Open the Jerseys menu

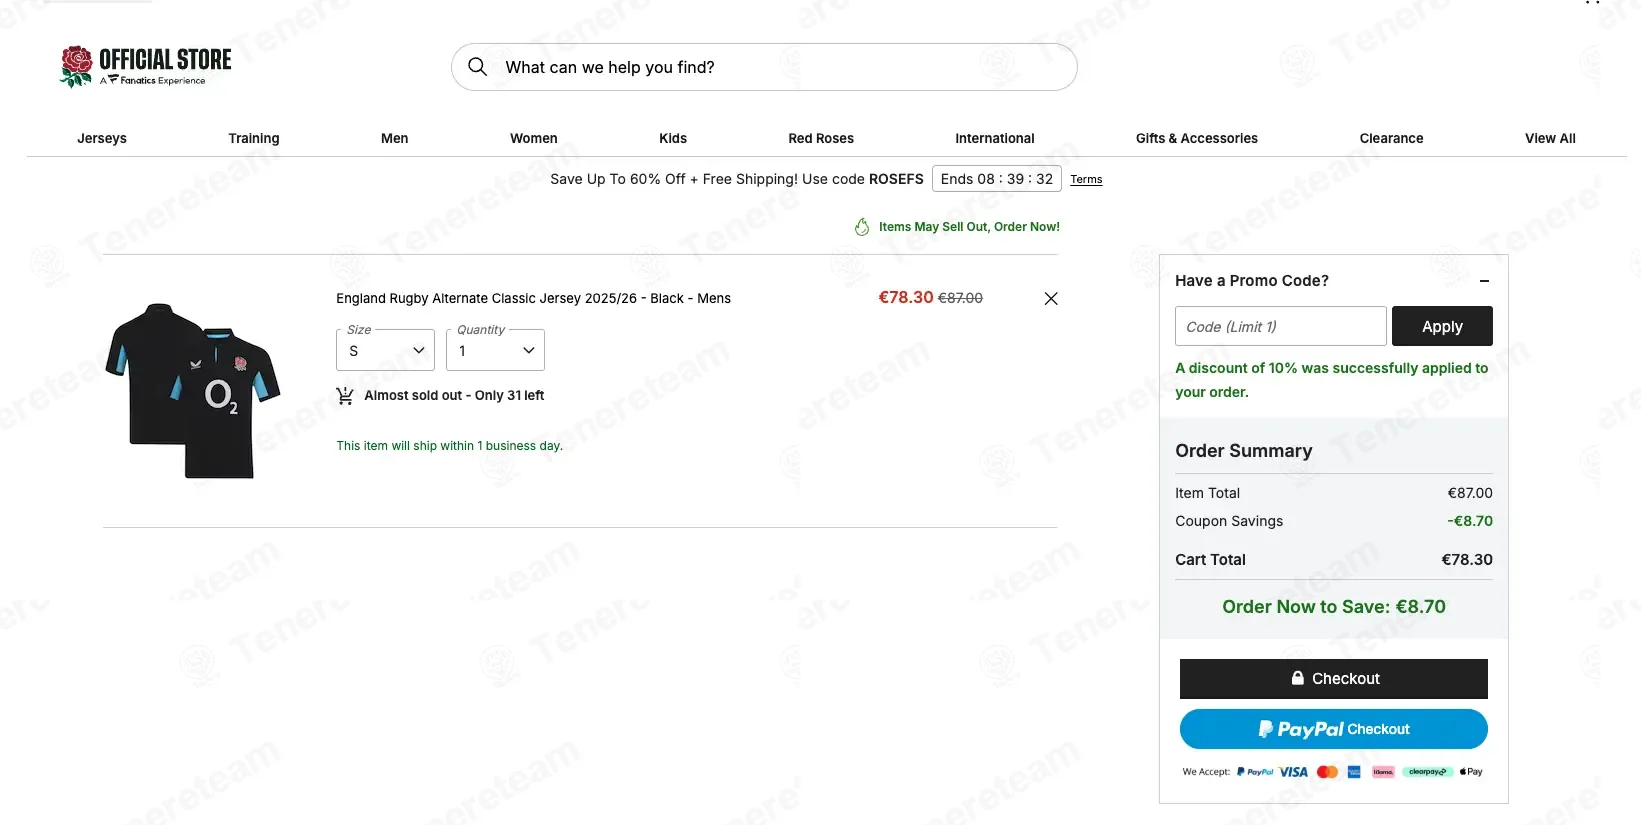point(102,138)
